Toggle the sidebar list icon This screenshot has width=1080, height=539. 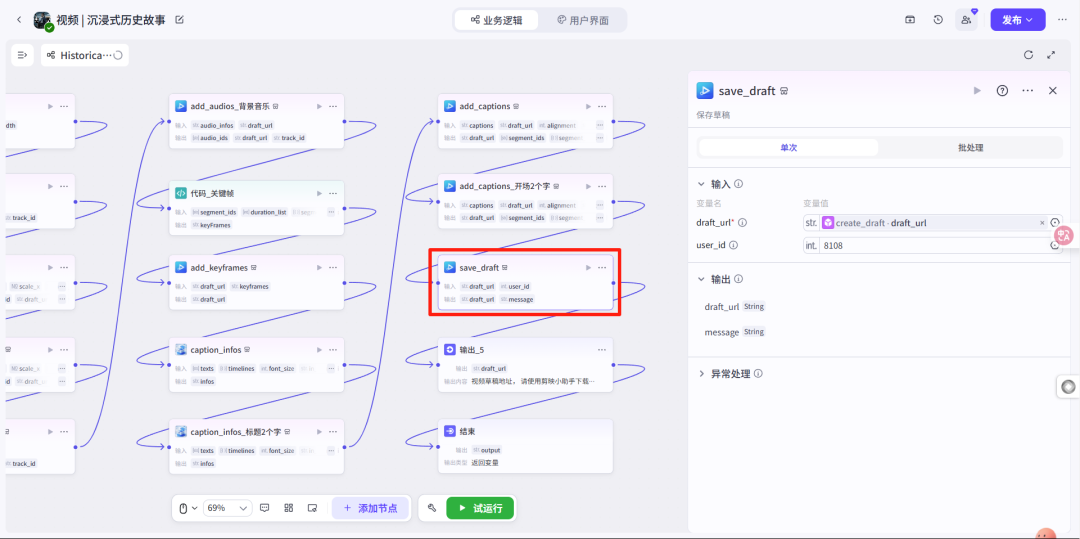22,55
